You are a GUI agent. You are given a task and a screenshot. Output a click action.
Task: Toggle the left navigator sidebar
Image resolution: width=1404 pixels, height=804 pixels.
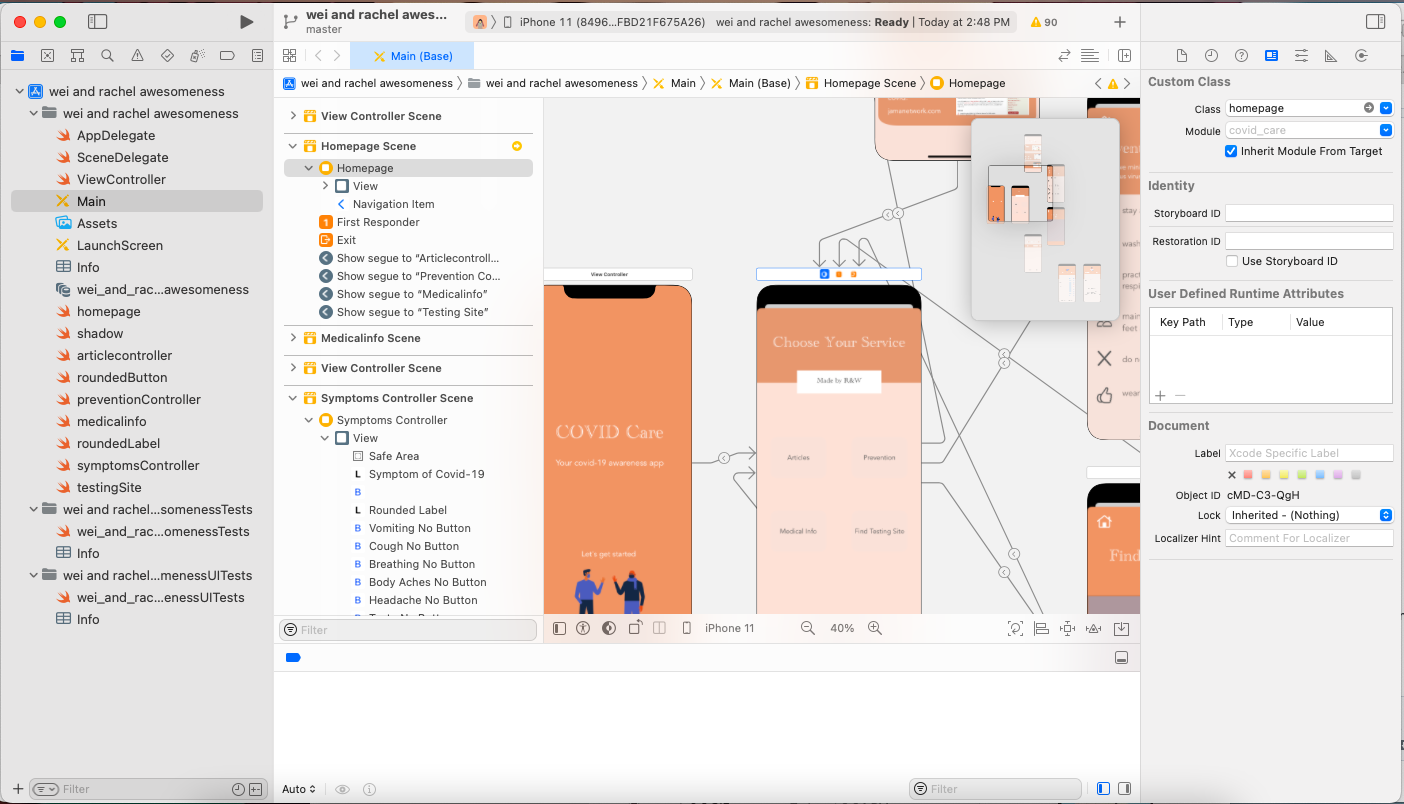point(97,22)
